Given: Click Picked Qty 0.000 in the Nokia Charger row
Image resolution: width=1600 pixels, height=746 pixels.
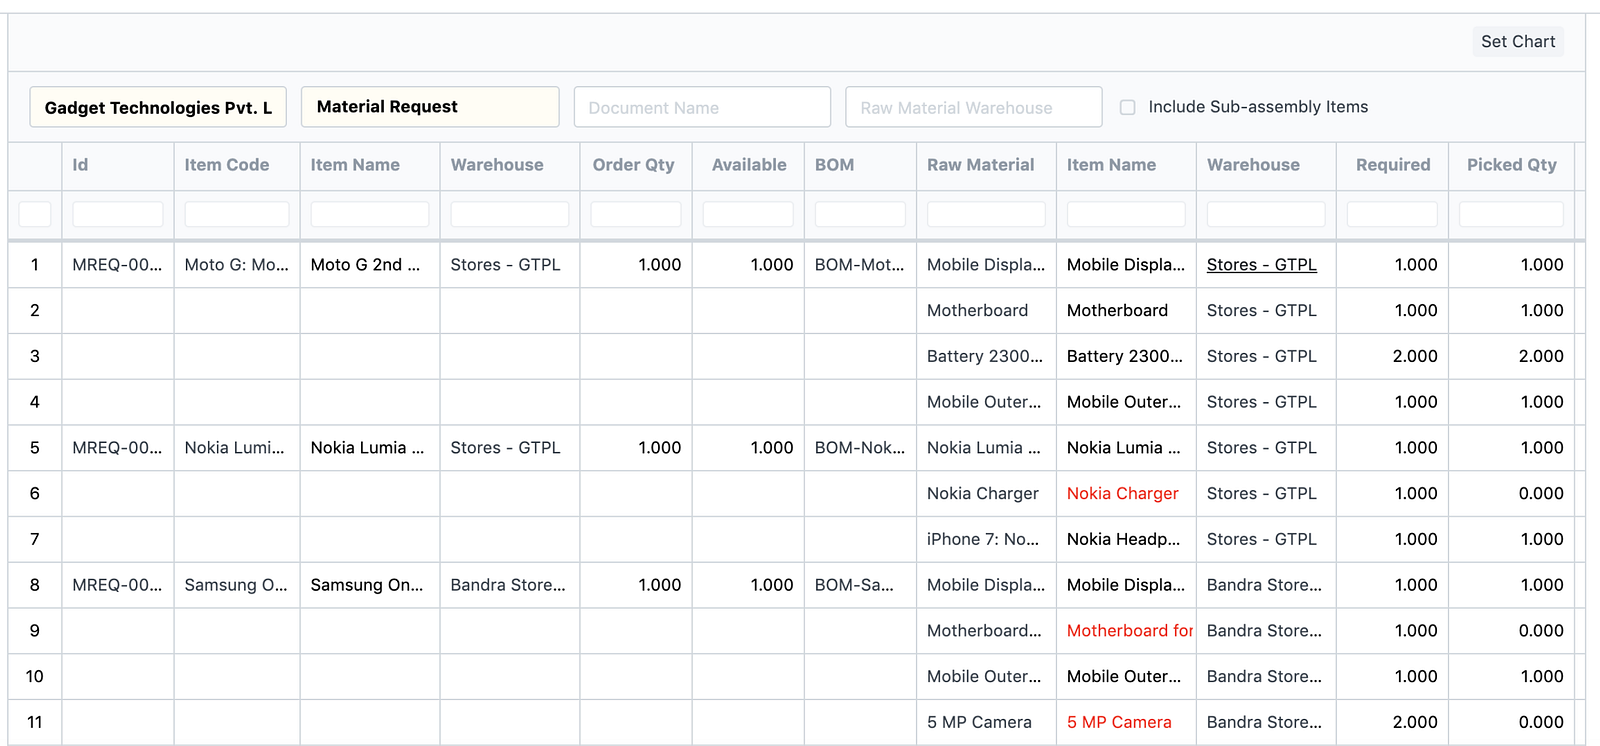Looking at the screenshot, I should [x=1541, y=494].
